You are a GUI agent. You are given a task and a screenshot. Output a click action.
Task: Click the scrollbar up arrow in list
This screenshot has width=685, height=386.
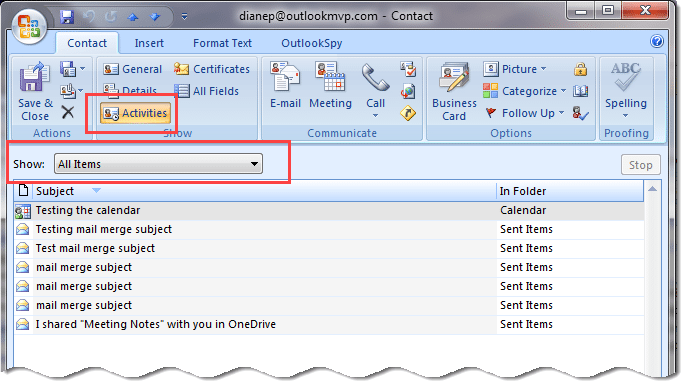point(652,189)
